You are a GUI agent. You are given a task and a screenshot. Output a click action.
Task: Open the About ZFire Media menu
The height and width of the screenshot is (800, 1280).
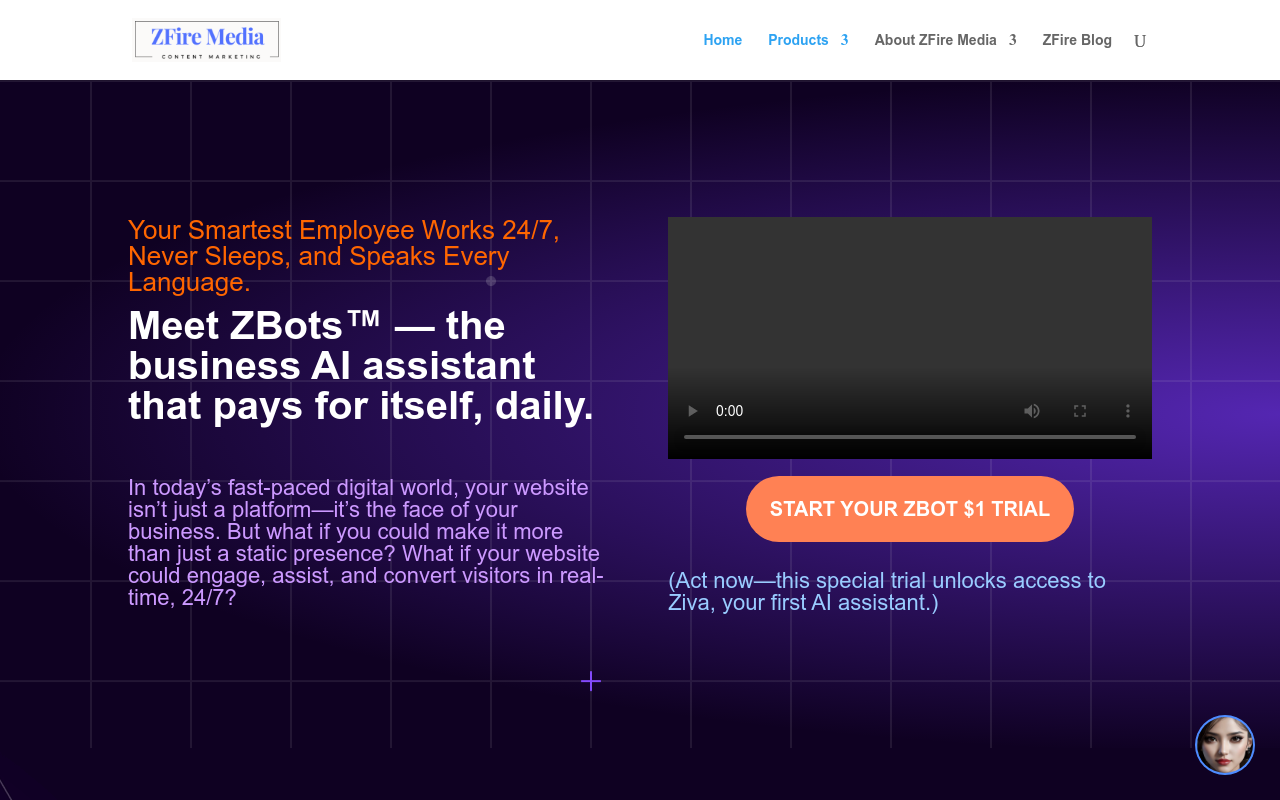(x=935, y=40)
